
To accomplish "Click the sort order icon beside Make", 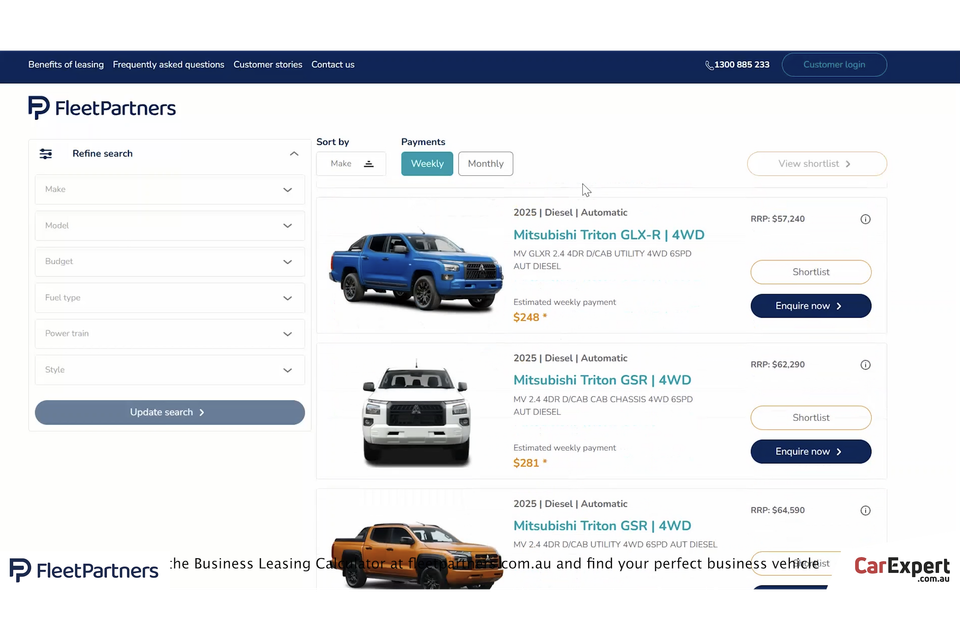I will click(368, 164).
